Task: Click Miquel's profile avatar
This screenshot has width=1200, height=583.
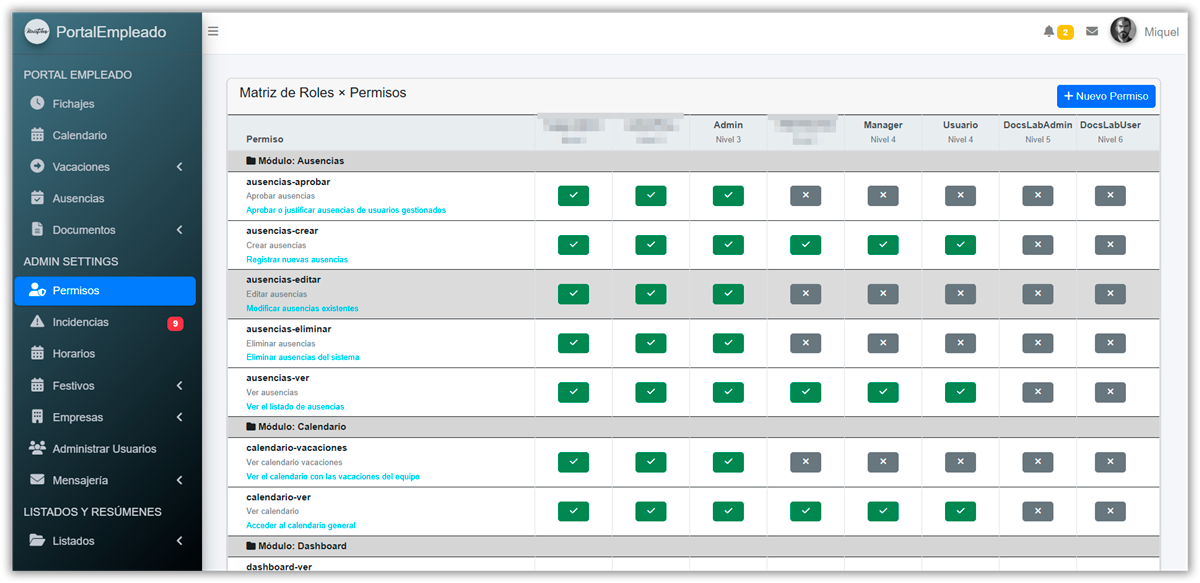Action: coord(1123,31)
